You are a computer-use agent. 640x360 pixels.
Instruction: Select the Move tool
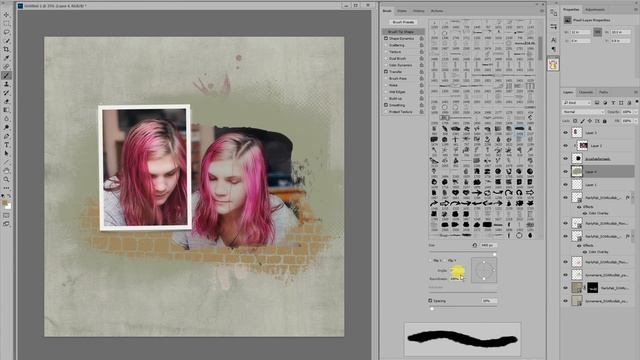(6, 15)
